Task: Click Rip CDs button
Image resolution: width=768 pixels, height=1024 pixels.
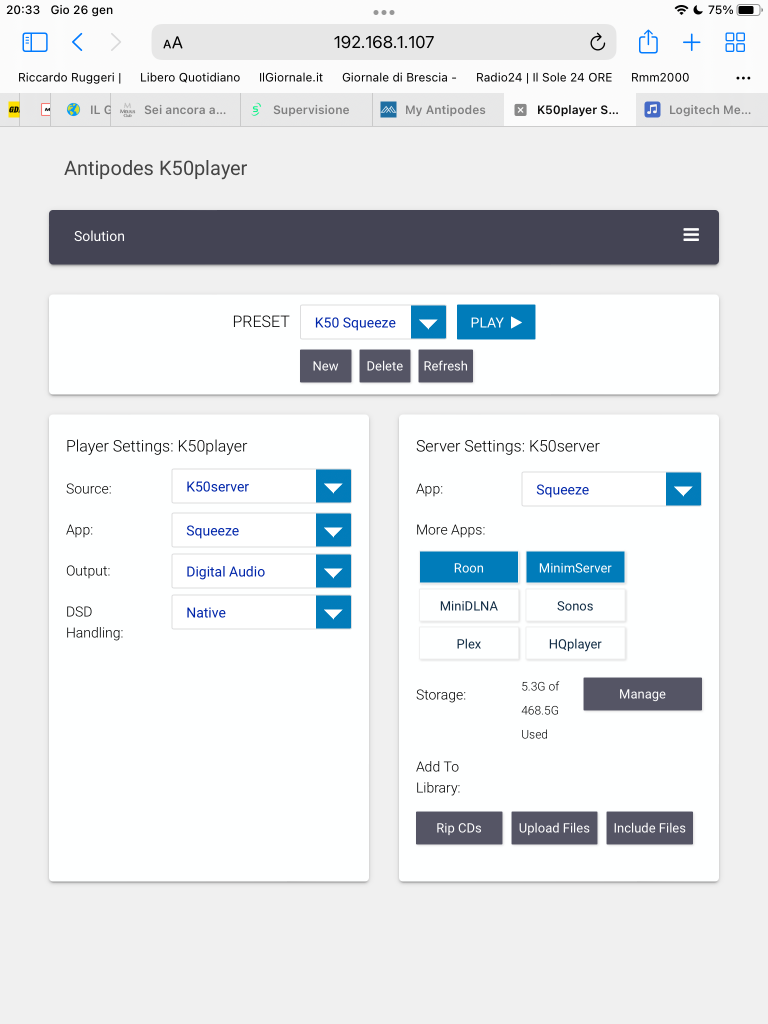Action: click(x=459, y=827)
